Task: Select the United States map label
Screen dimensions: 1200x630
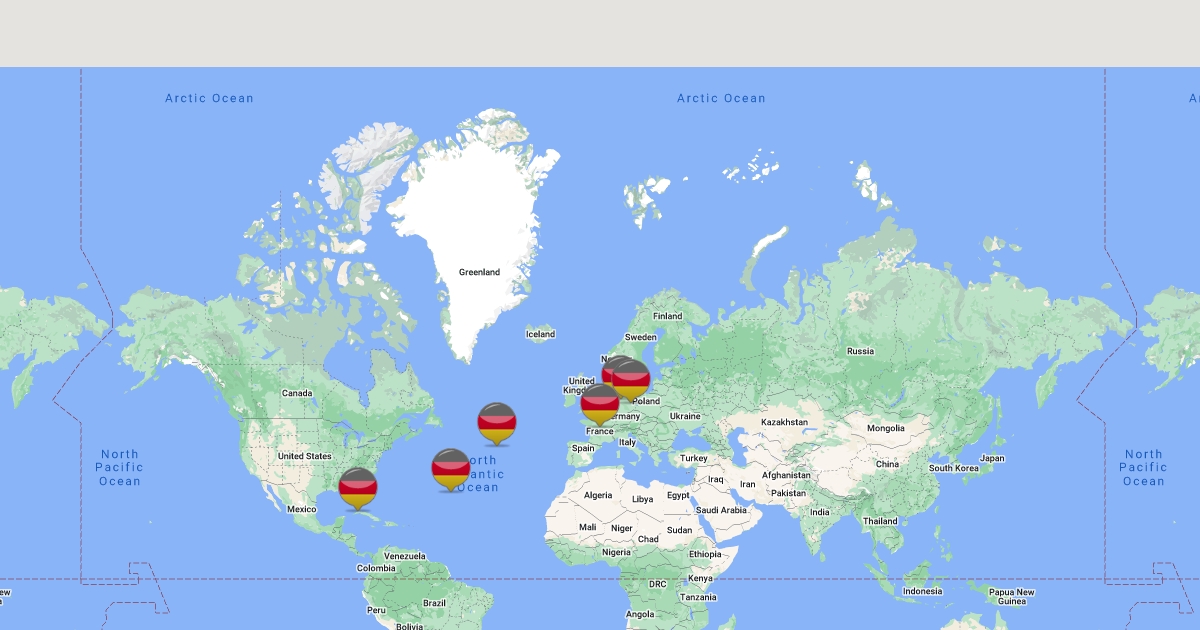Action: [304, 456]
